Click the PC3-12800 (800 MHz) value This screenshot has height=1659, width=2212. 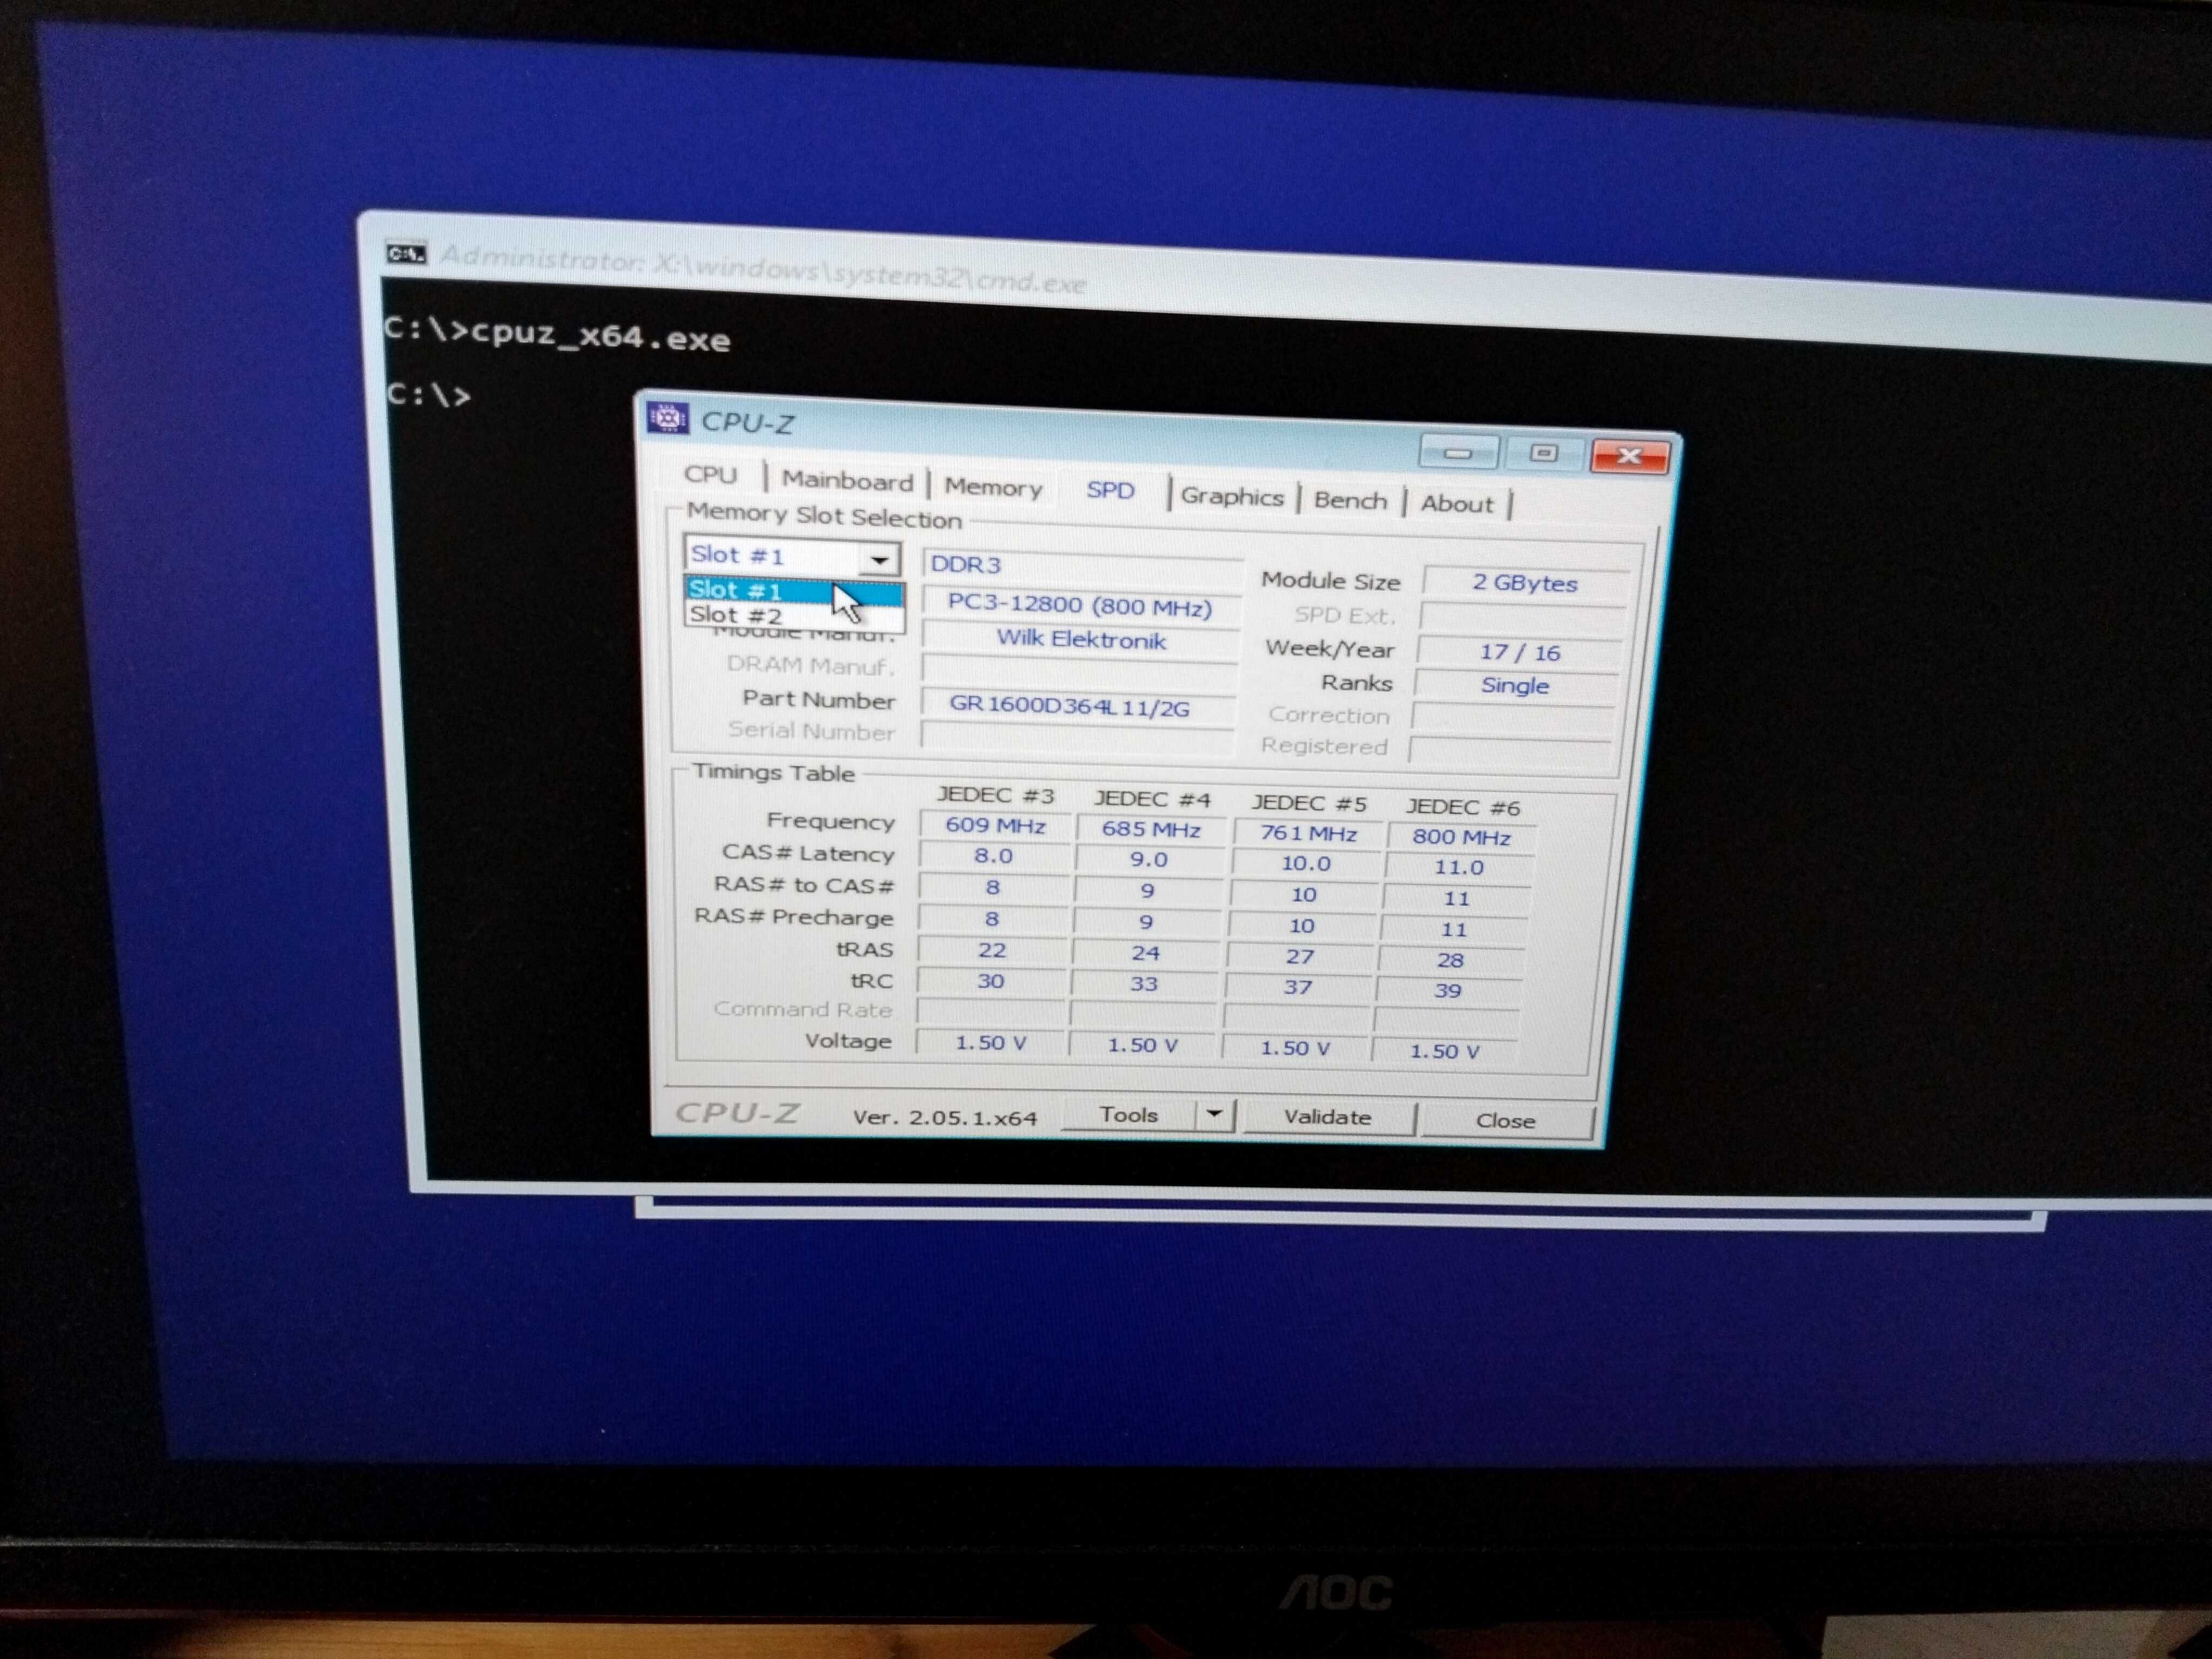pyautogui.click(x=1080, y=607)
